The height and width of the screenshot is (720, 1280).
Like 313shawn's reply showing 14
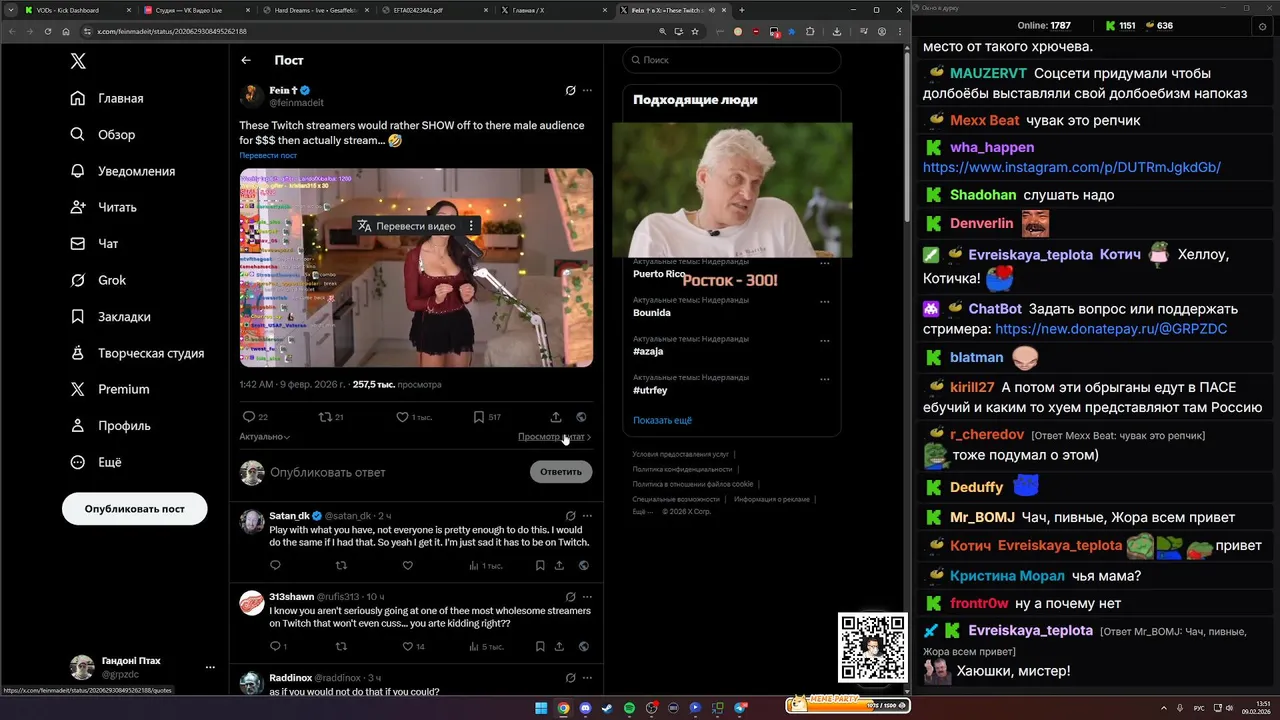tap(407, 646)
